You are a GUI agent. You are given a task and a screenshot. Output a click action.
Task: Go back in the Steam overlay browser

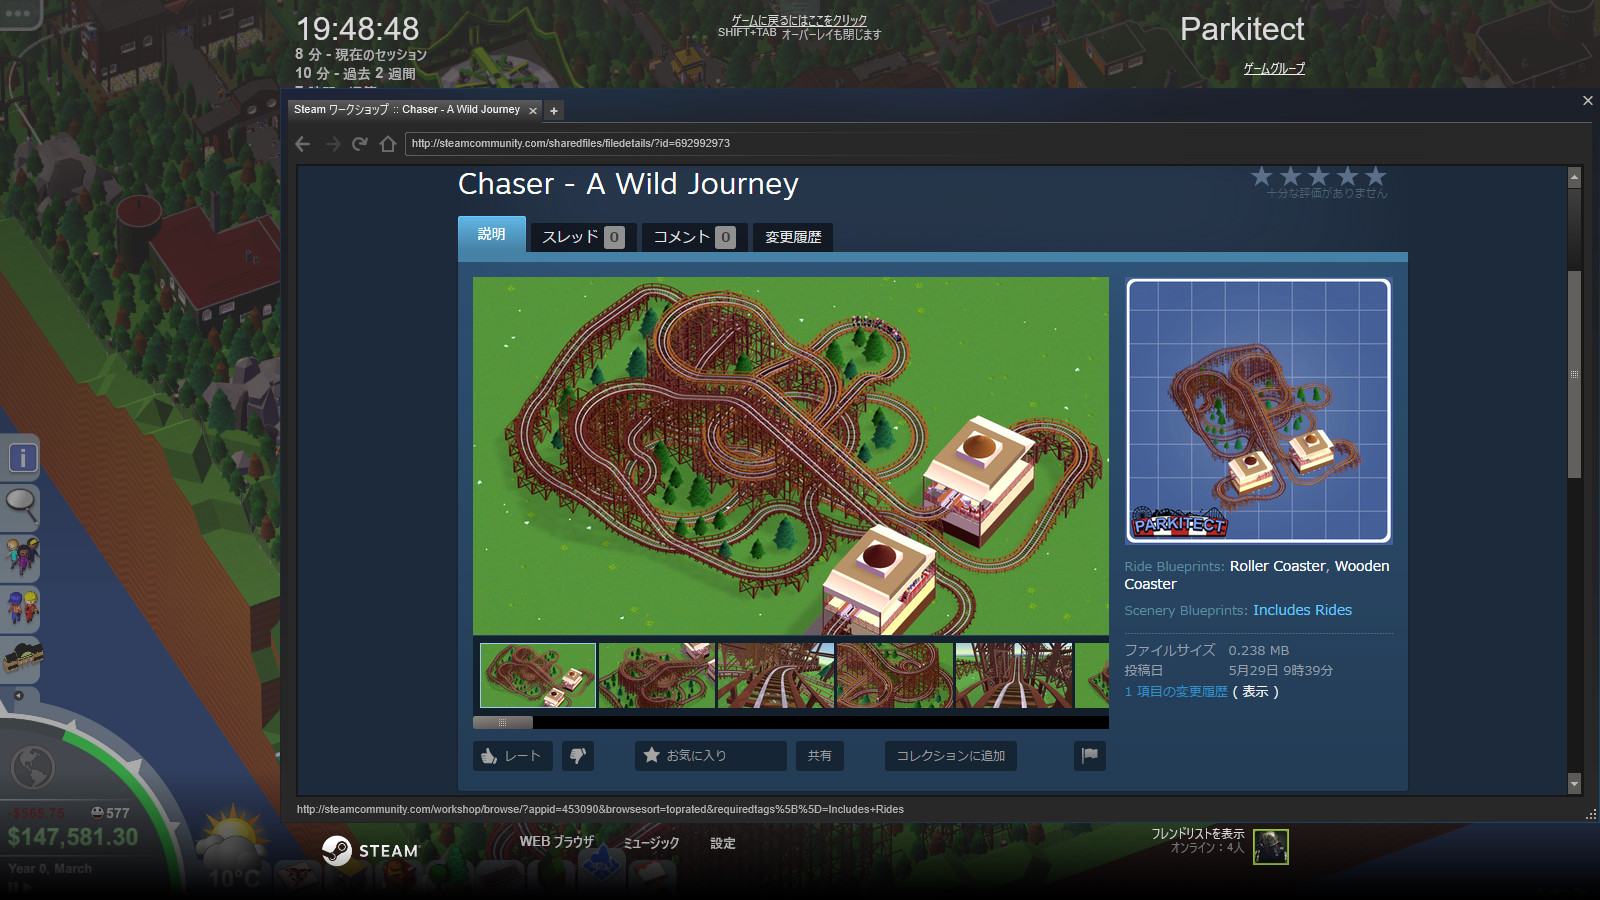[x=303, y=144]
